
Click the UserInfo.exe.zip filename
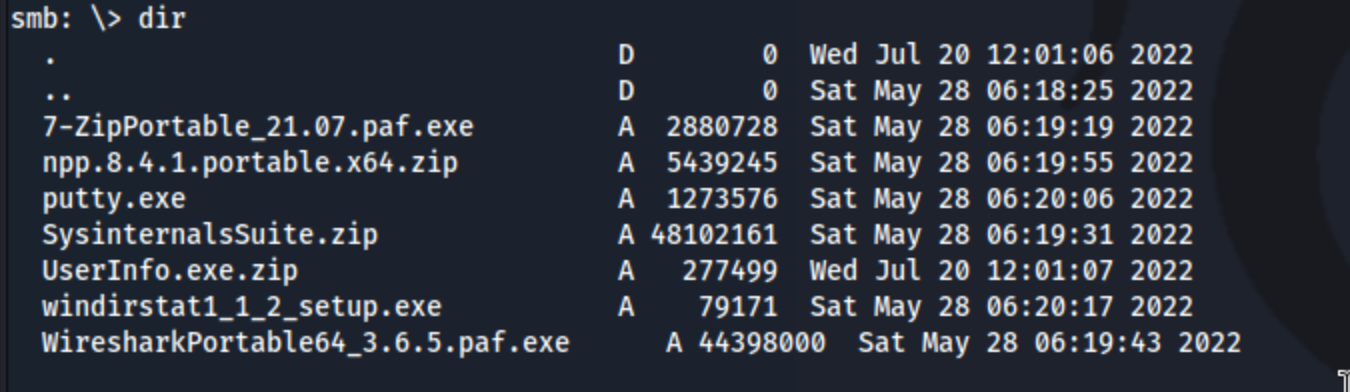(x=170, y=271)
